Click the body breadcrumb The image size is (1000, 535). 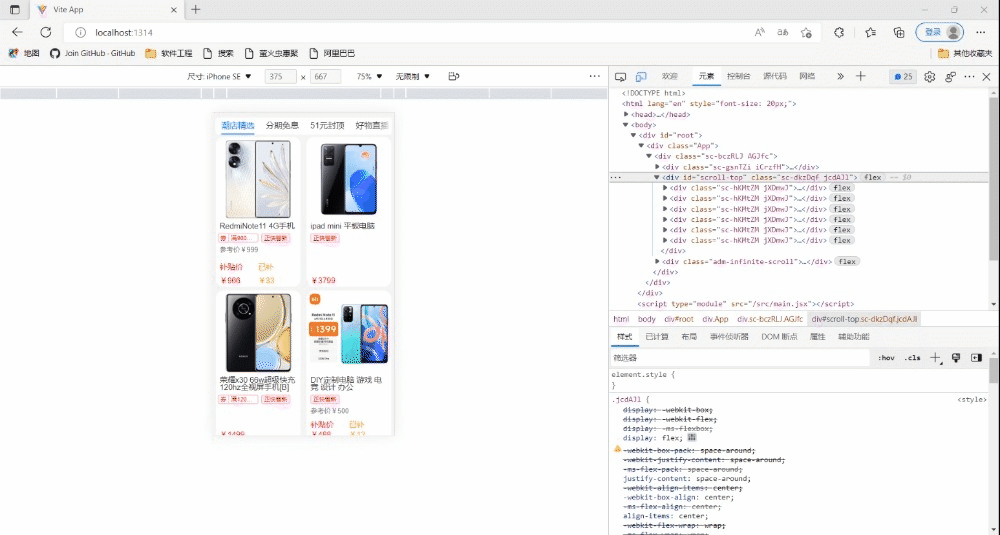pos(647,319)
